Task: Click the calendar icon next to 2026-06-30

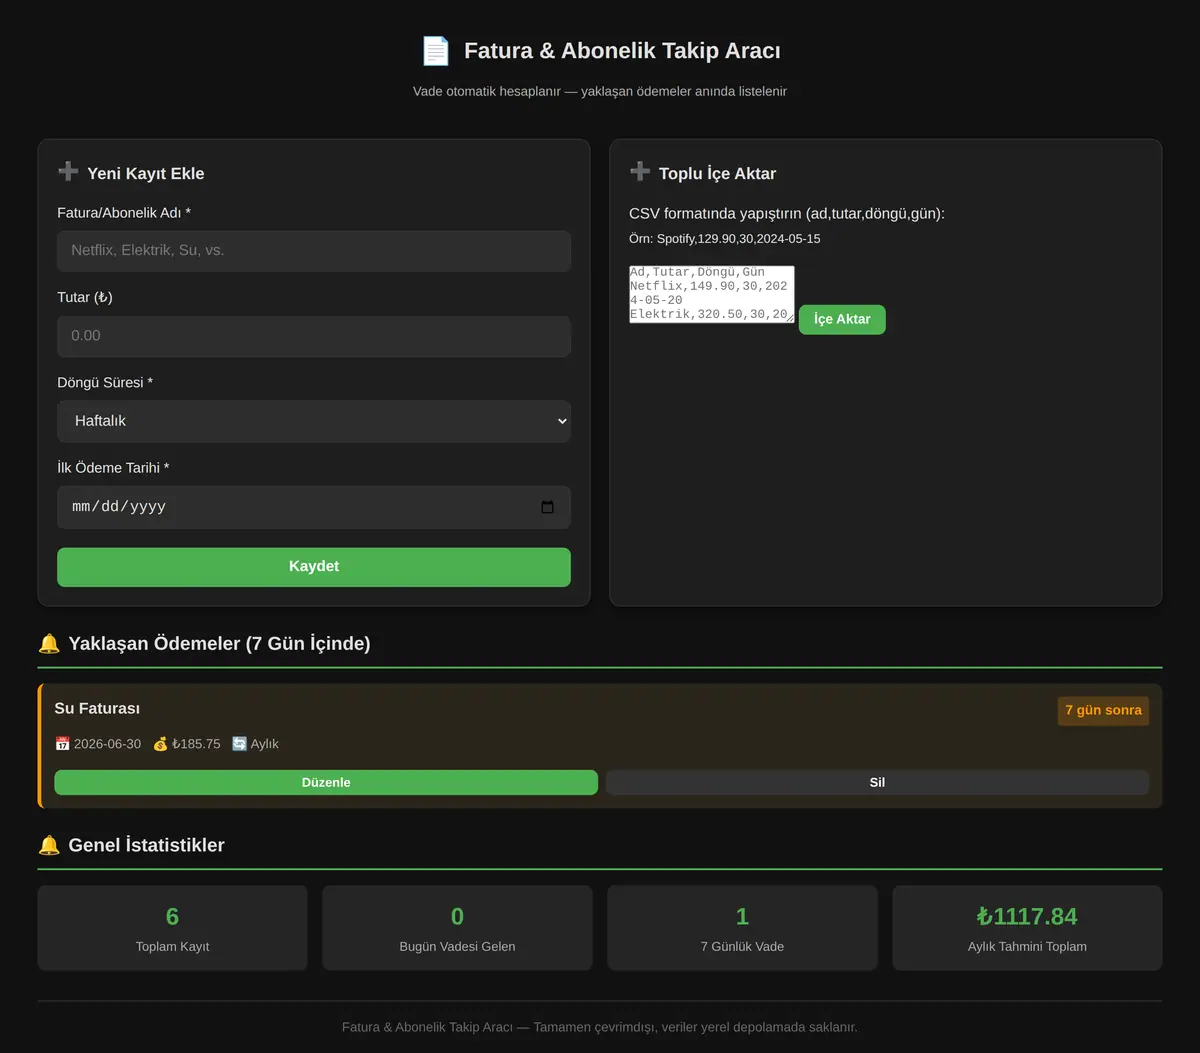Action: pos(62,744)
